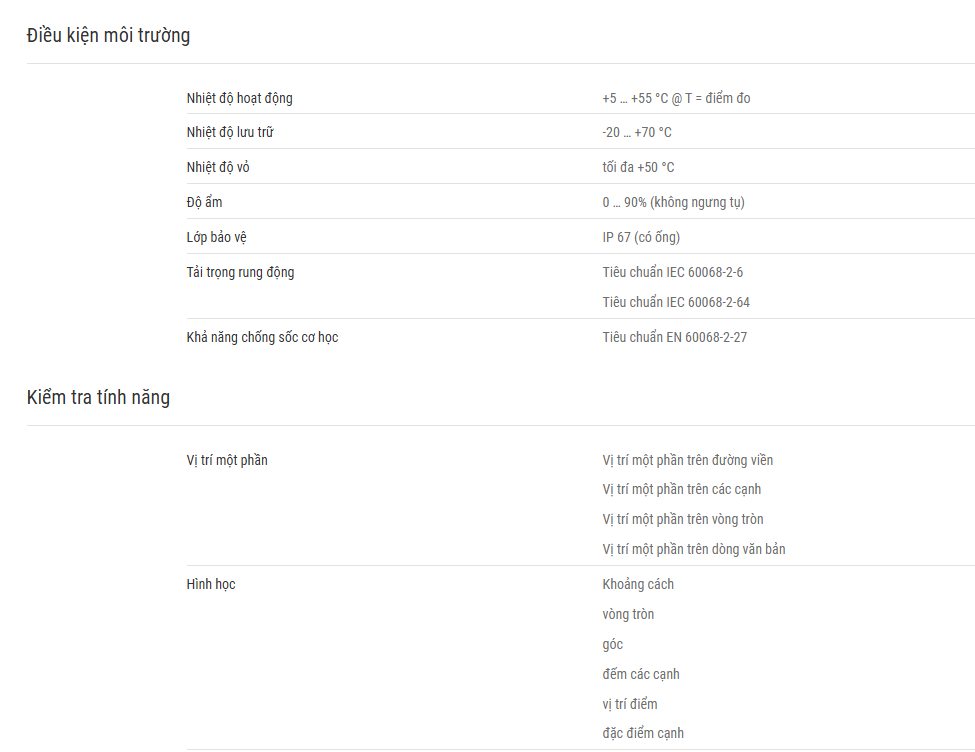Select the 'Nhiệt độ hoạt động' row label
The width and height of the screenshot is (975, 752).
pyautogui.click(x=239, y=98)
